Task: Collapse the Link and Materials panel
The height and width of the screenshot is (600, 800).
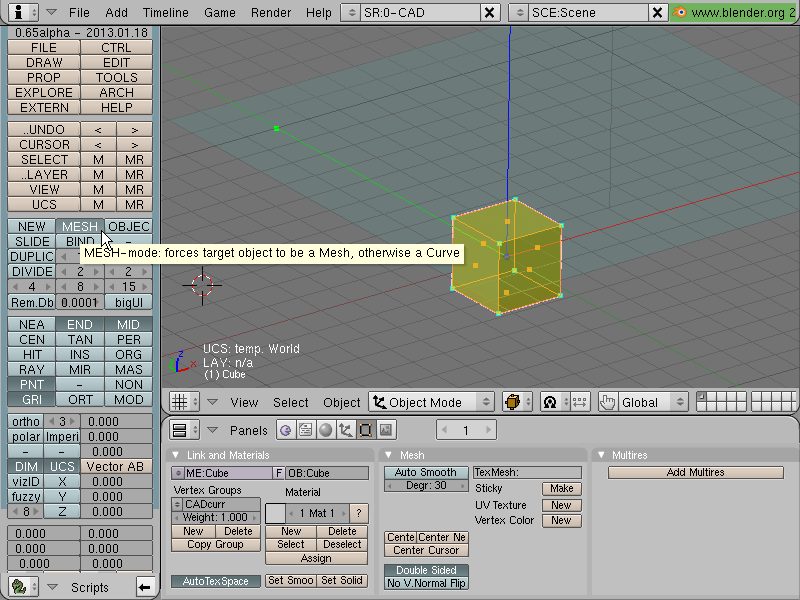Action: click(x=176, y=455)
